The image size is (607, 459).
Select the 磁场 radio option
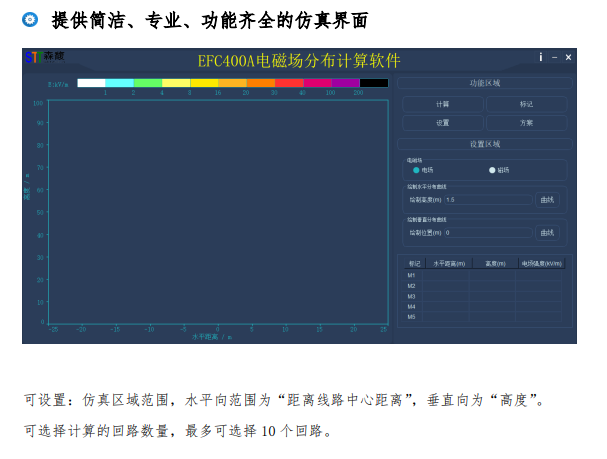coord(499,170)
